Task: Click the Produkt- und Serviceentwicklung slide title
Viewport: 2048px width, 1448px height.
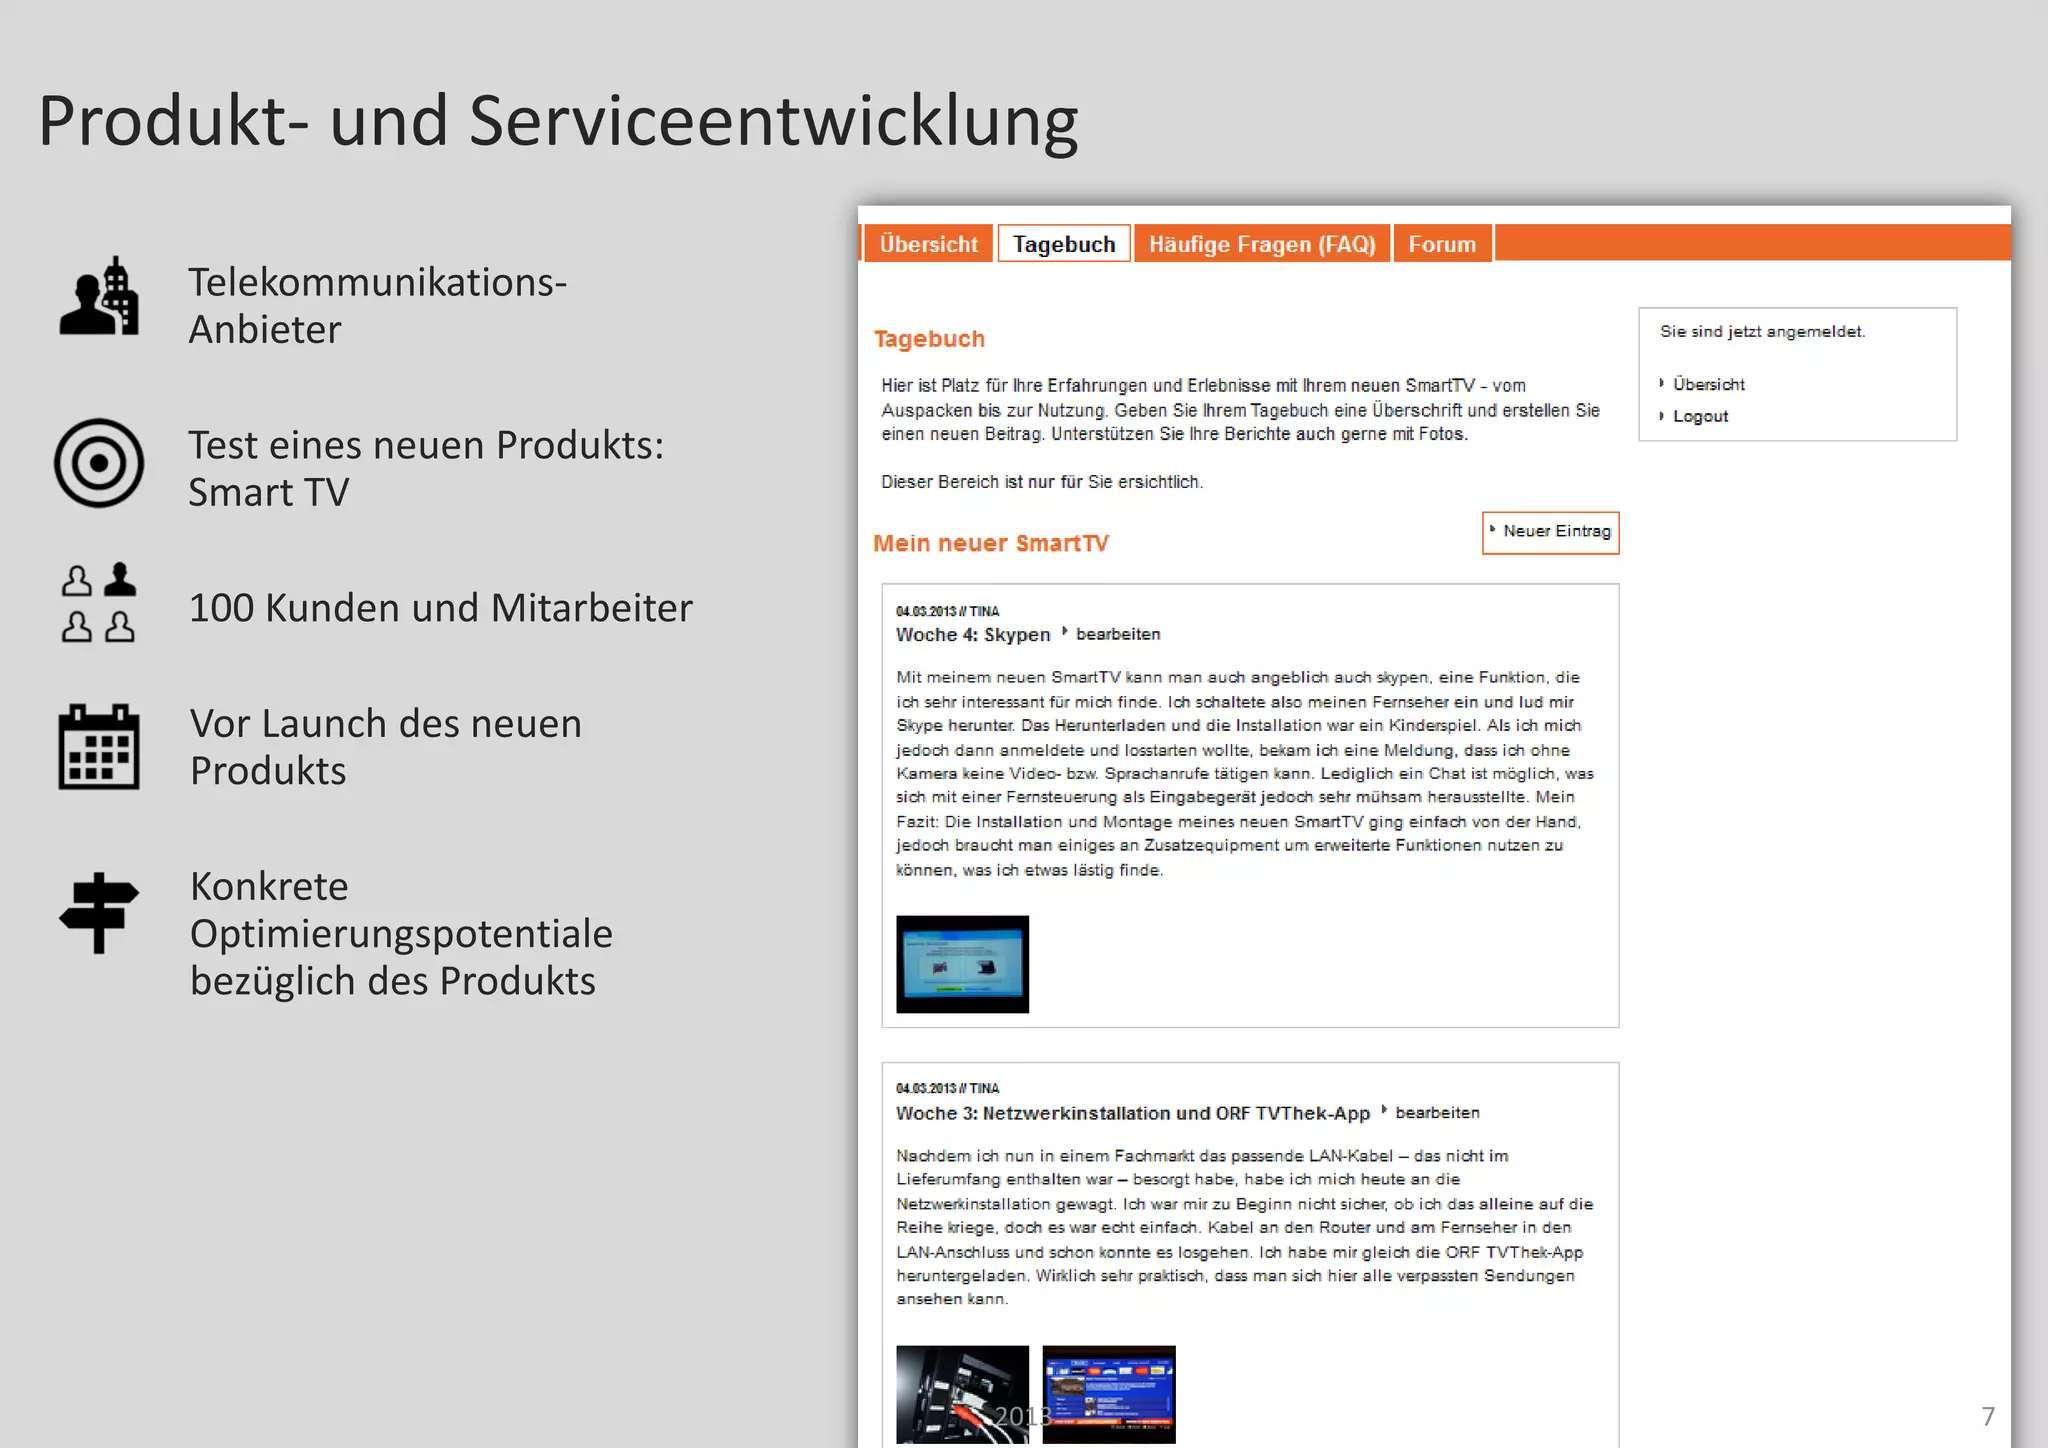Action: tap(558, 121)
